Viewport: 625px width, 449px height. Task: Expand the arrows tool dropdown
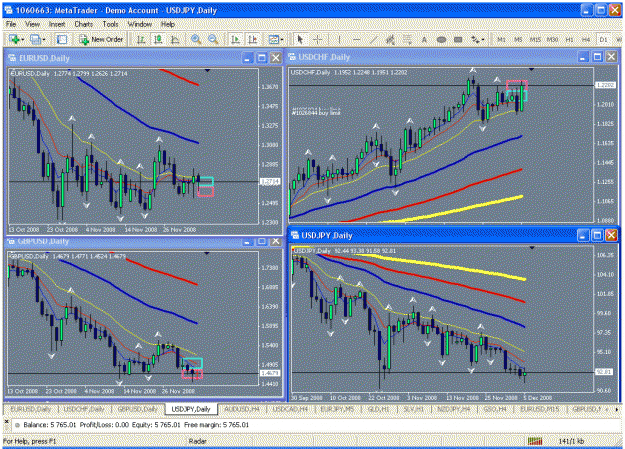coord(483,39)
